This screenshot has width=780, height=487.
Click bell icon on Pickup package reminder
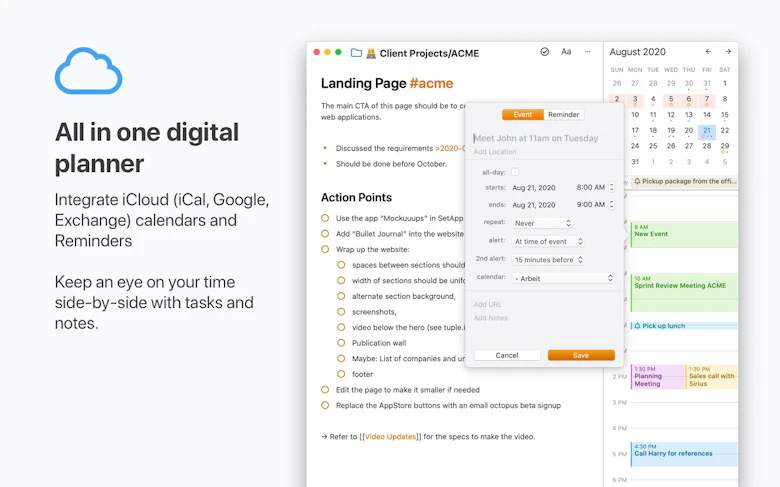pyautogui.click(x=637, y=182)
